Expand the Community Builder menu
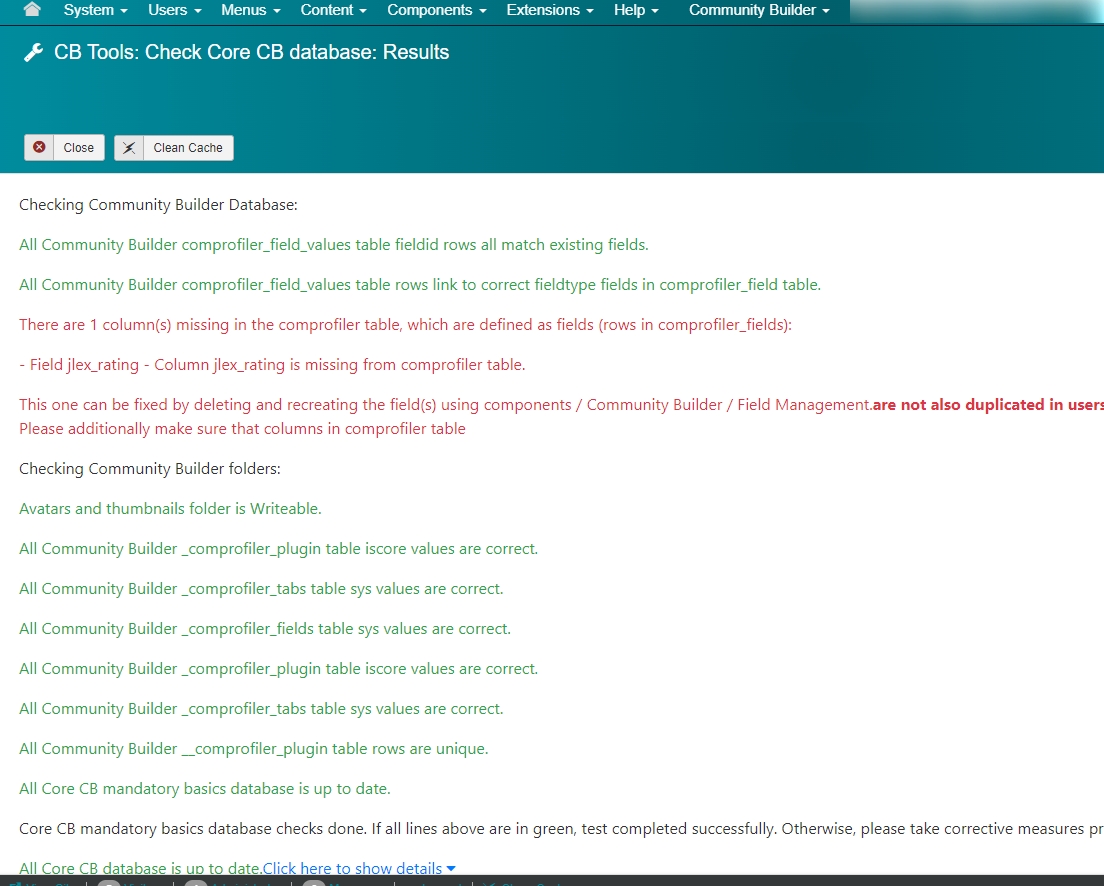The width and height of the screenshot is (1104, 886). [759, 10]
